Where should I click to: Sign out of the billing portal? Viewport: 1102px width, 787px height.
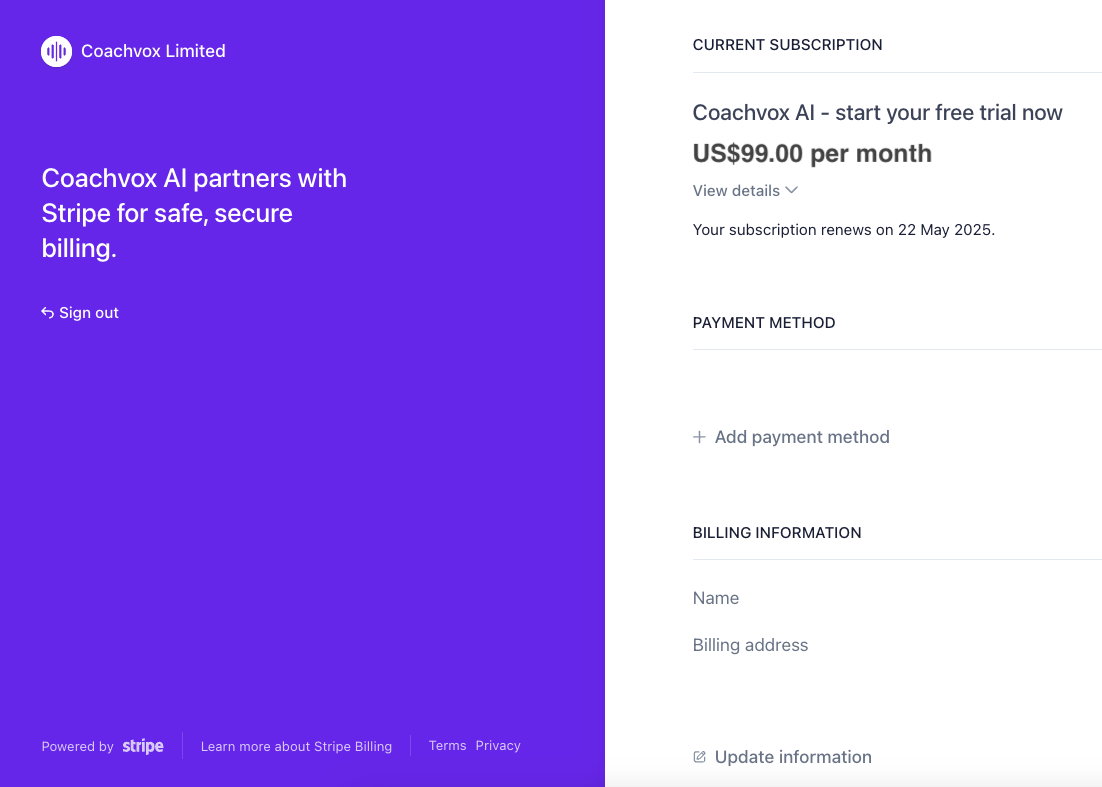click(88, 313)
